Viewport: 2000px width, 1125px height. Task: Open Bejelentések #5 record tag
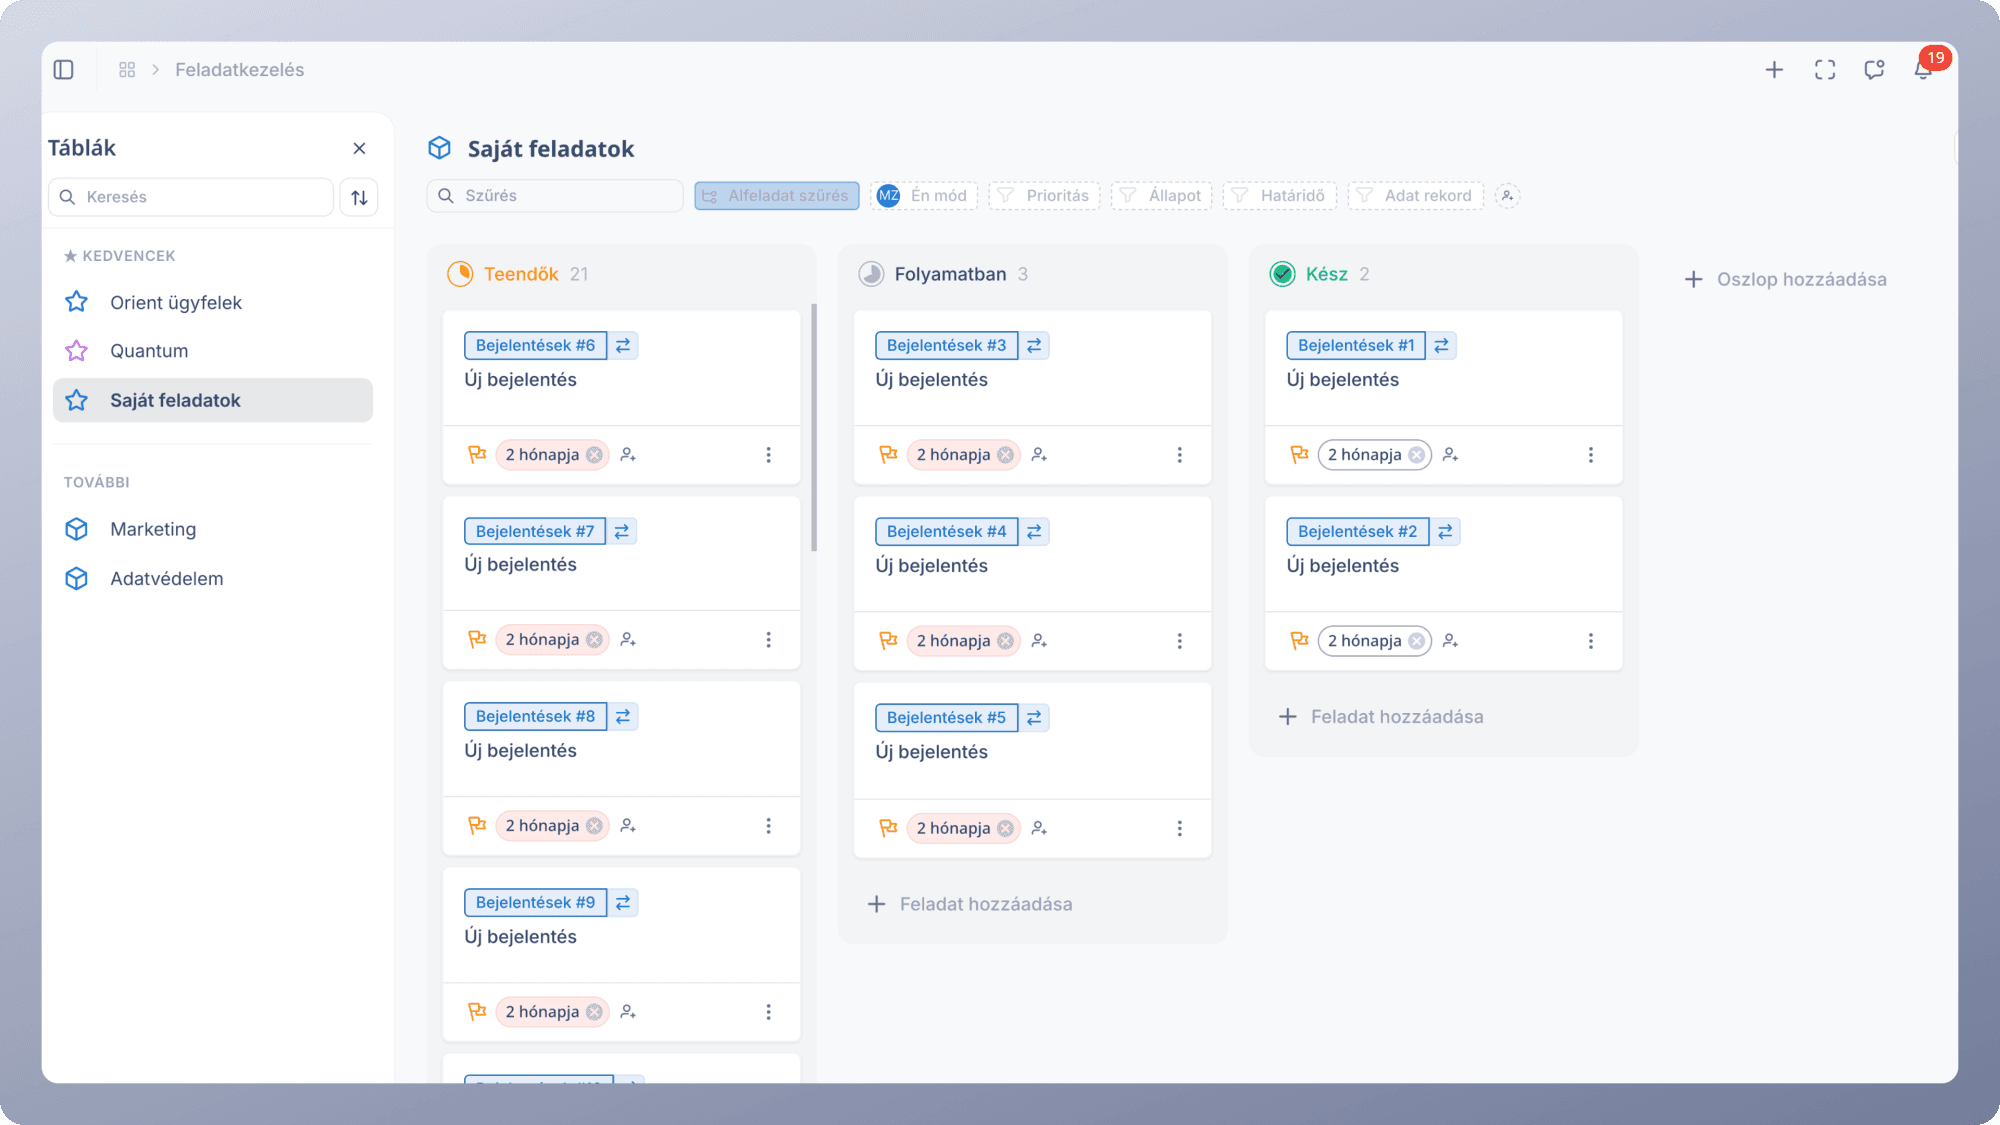pyautogui.click(x=946, y=718)
